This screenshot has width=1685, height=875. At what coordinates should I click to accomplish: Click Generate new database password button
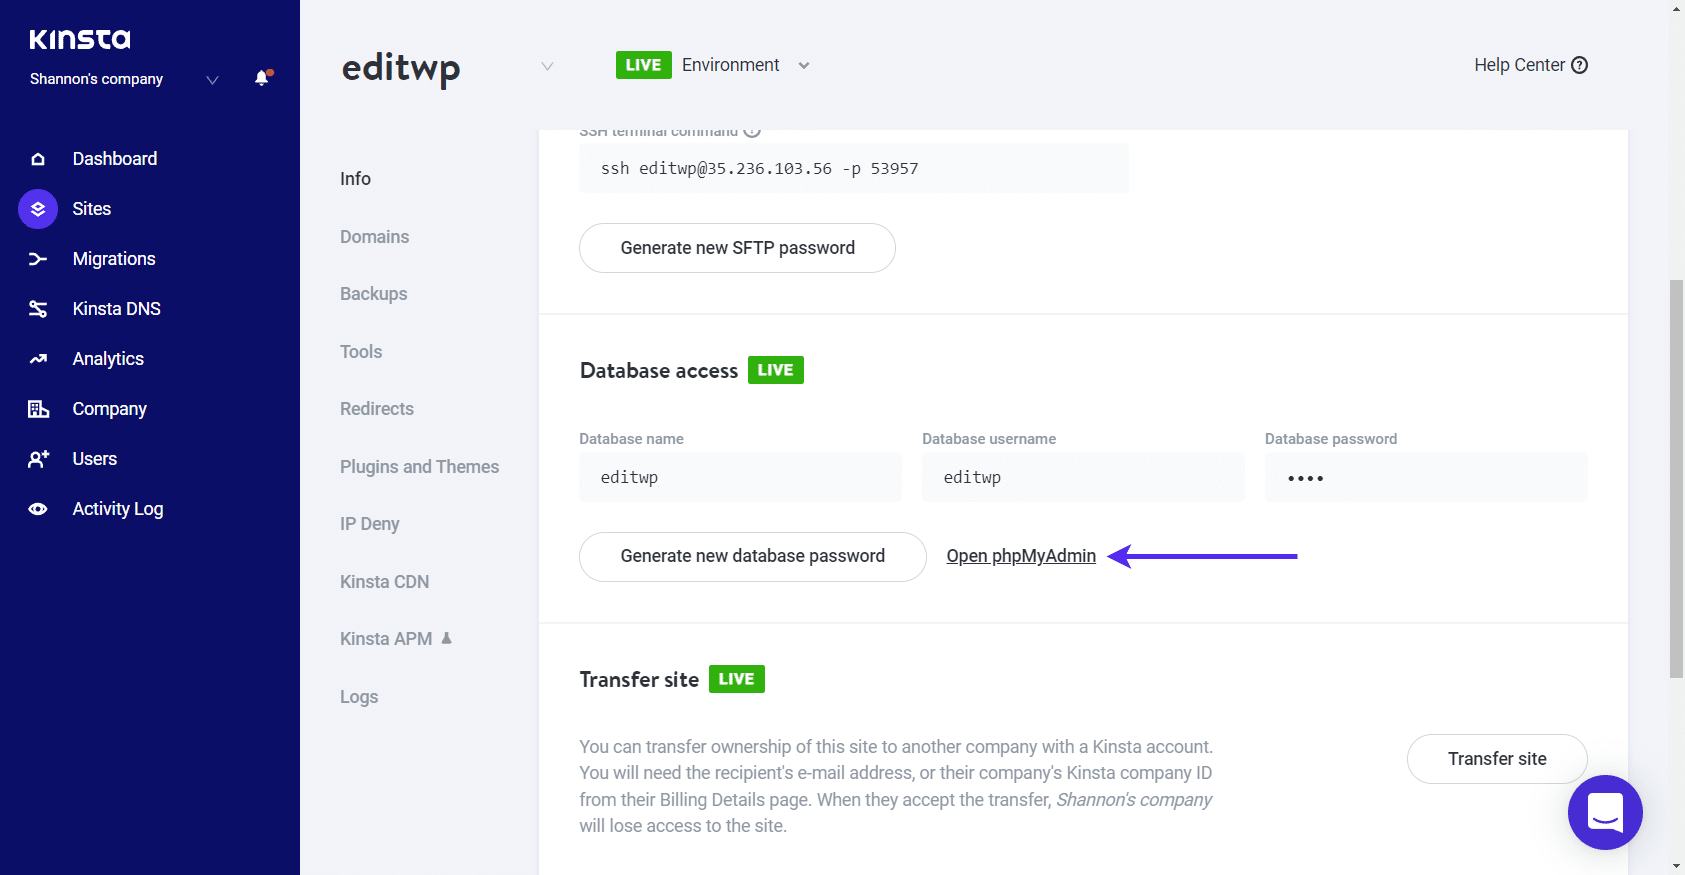point(752,556)
